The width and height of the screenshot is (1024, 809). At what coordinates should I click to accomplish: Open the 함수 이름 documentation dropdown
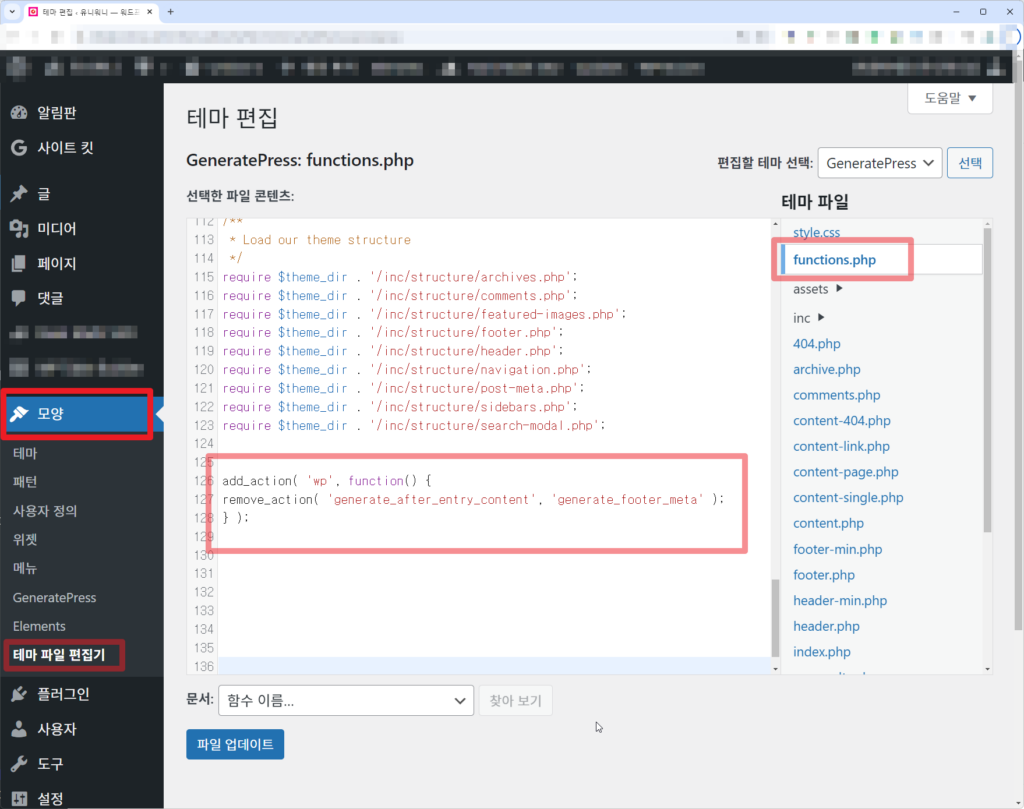(x=346, y=701)
